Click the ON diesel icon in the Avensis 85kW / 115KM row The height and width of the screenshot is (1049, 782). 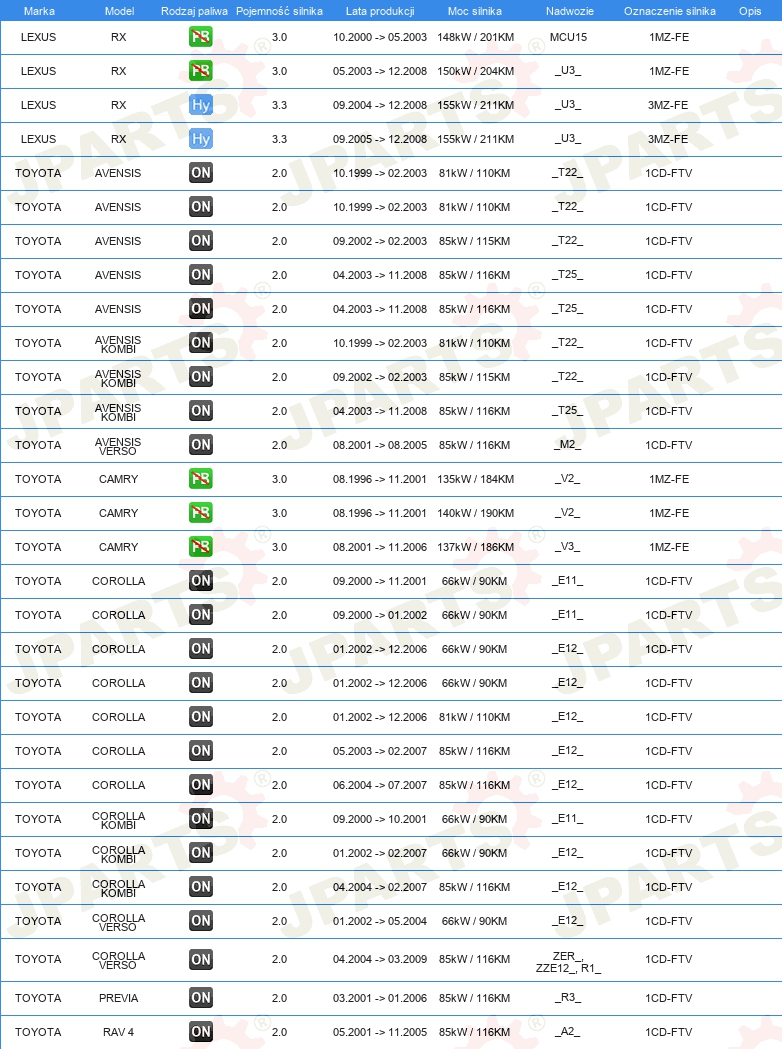click(201, 241)
